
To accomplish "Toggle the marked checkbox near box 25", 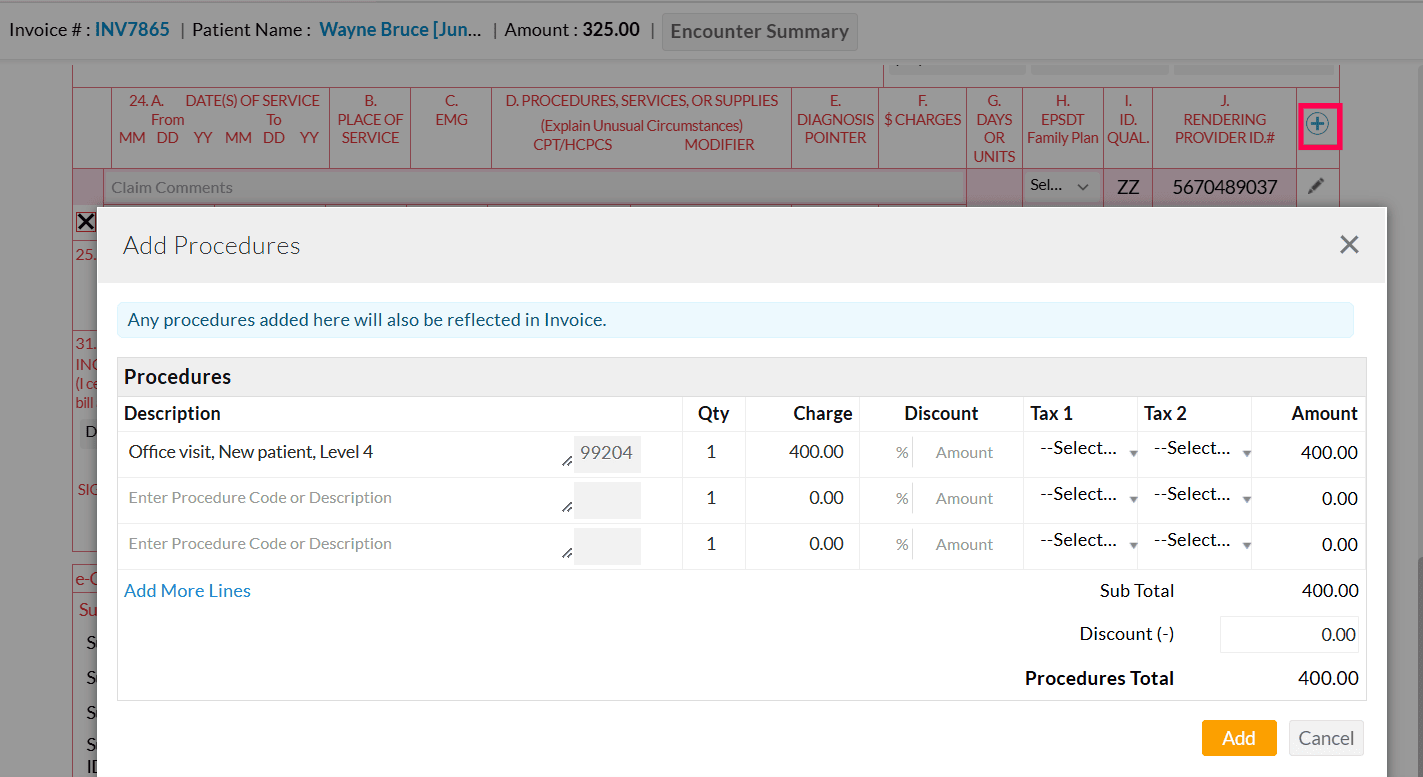I will (85, 221).
